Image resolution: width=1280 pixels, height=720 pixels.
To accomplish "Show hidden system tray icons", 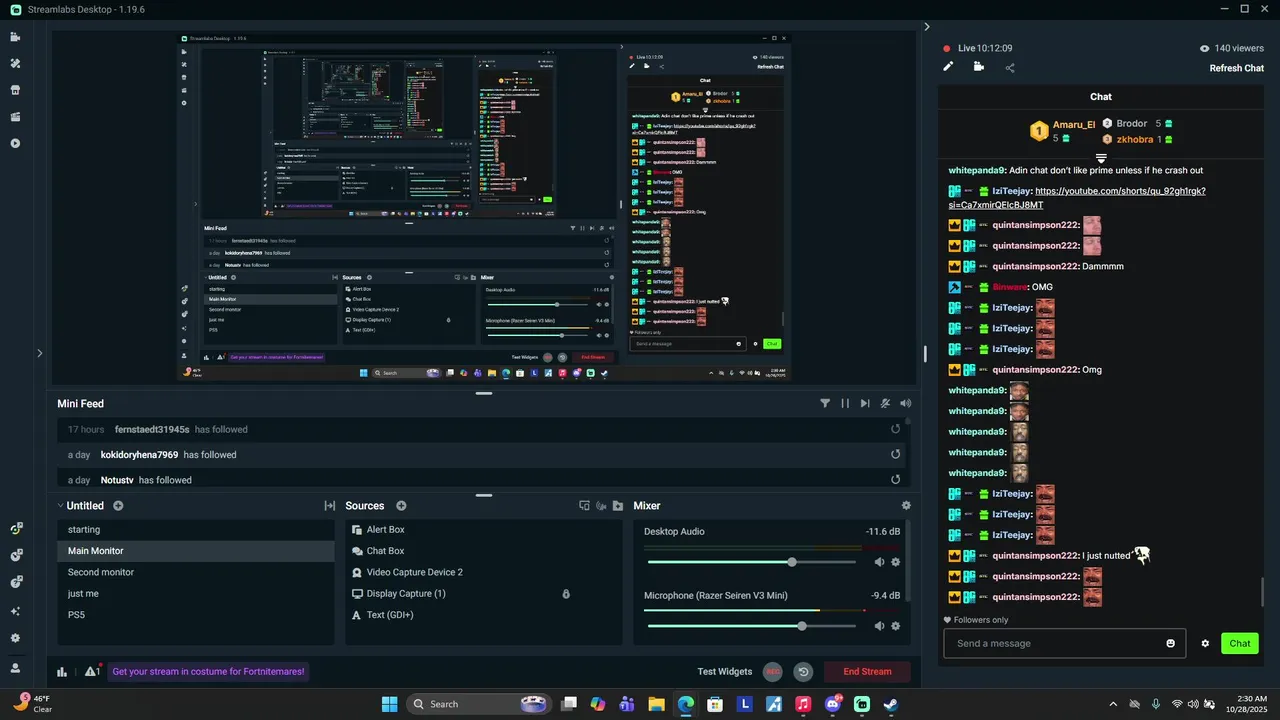I will tap(1112, 704).
